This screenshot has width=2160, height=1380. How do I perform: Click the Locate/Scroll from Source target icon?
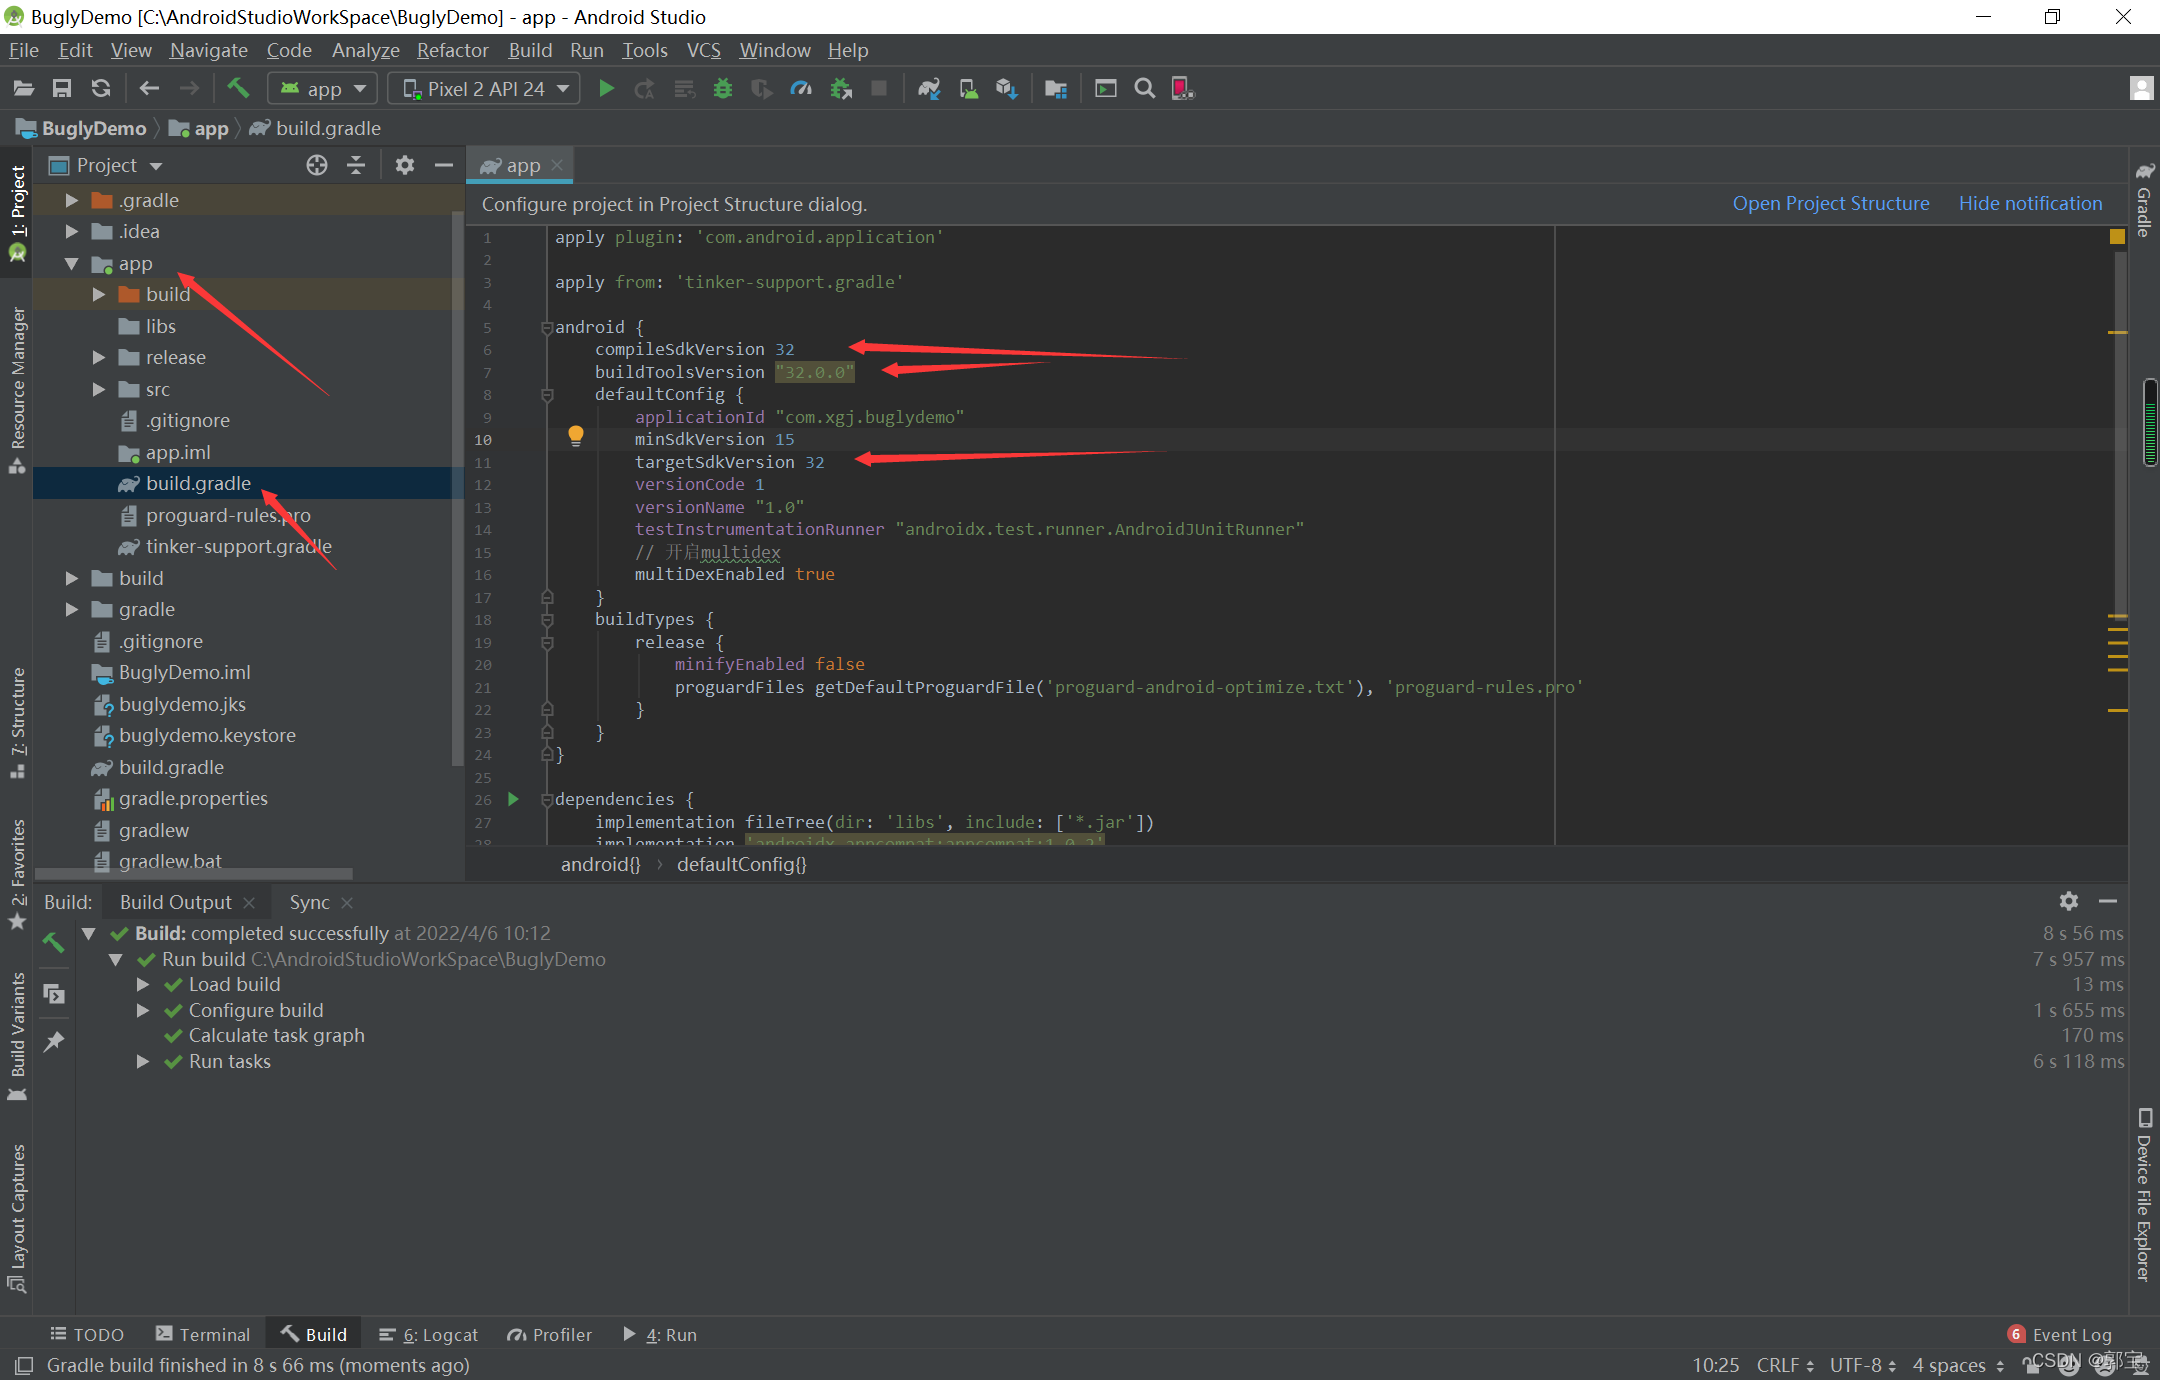tap(317, 165)
